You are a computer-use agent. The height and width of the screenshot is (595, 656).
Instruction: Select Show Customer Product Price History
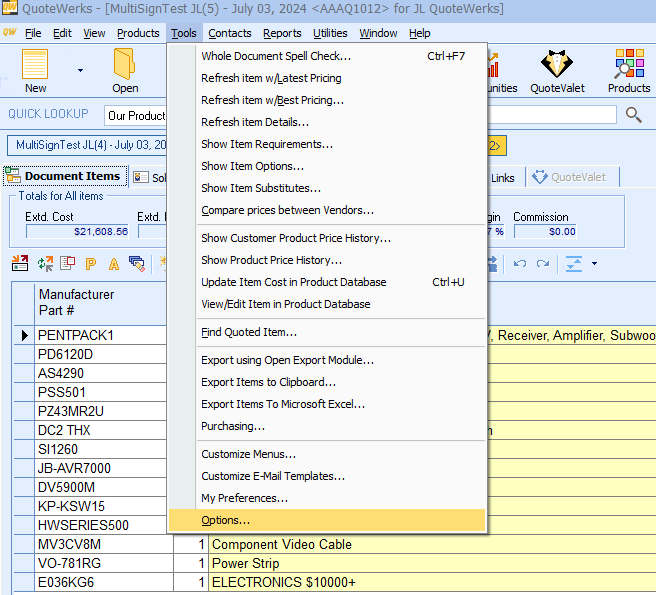point(327,238)
